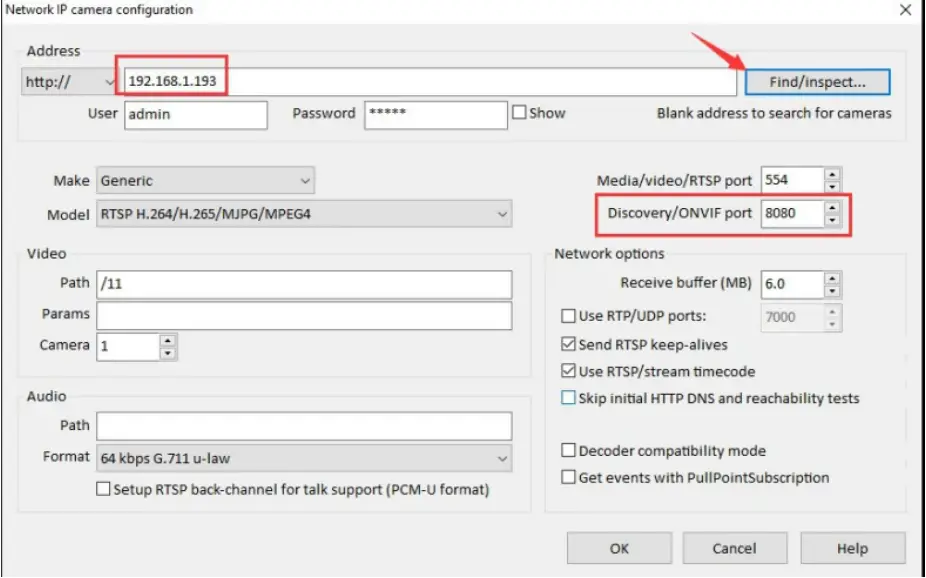Cancel the camera configuration dialog
926x578 pixels.
click(x=735, y=548)
